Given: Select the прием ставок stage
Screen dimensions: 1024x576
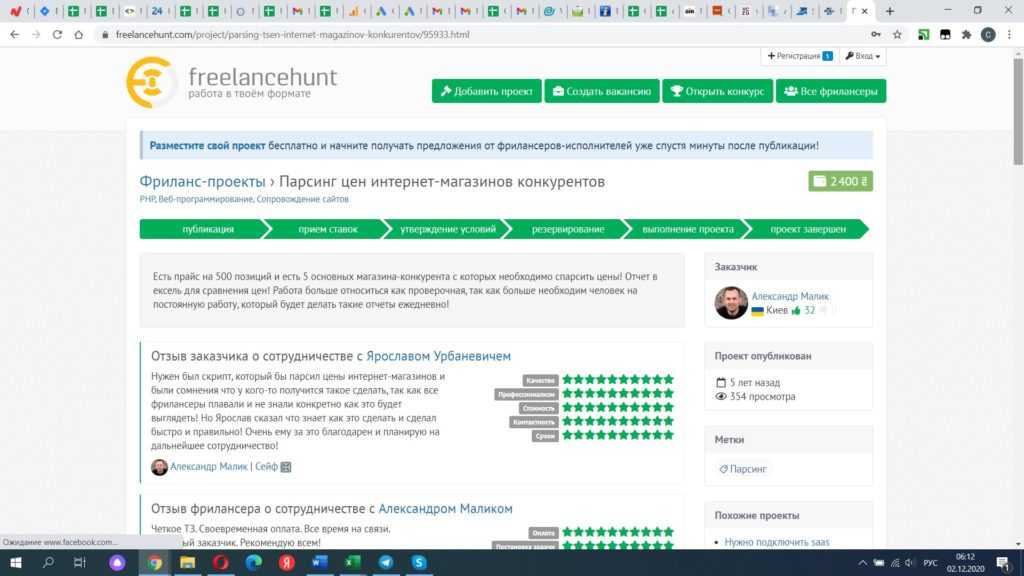Looking at the screenshot, I should point(328,229).
